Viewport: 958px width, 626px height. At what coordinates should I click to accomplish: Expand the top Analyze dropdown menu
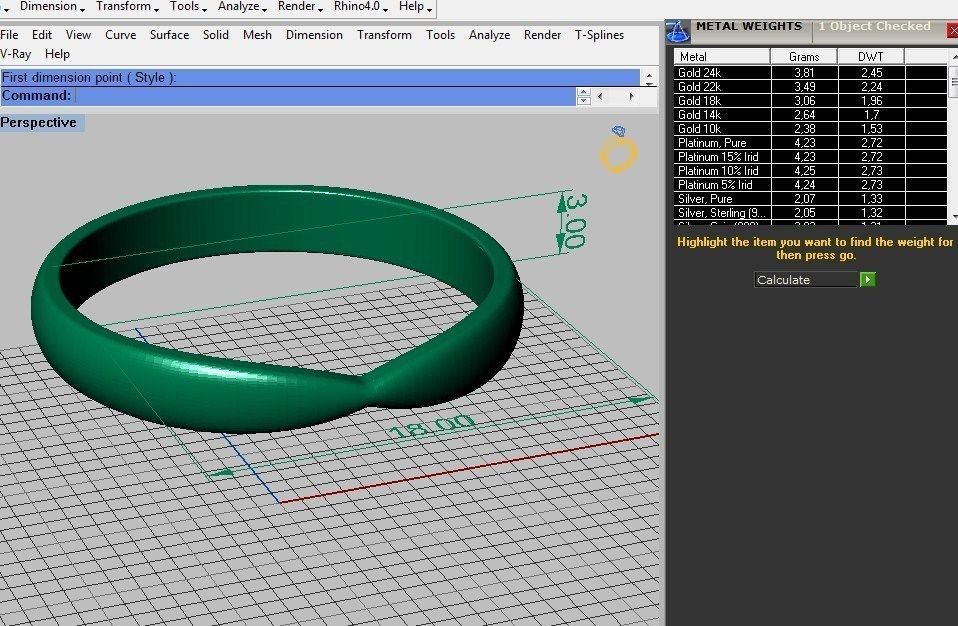[242, 7]
